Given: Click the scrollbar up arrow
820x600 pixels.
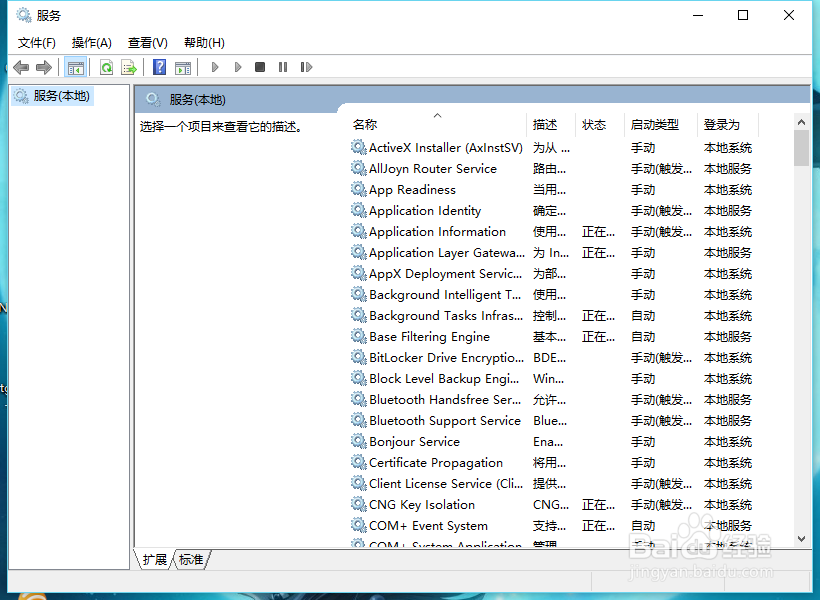Looking at the screenshot, I should click(x=801, y=122).
